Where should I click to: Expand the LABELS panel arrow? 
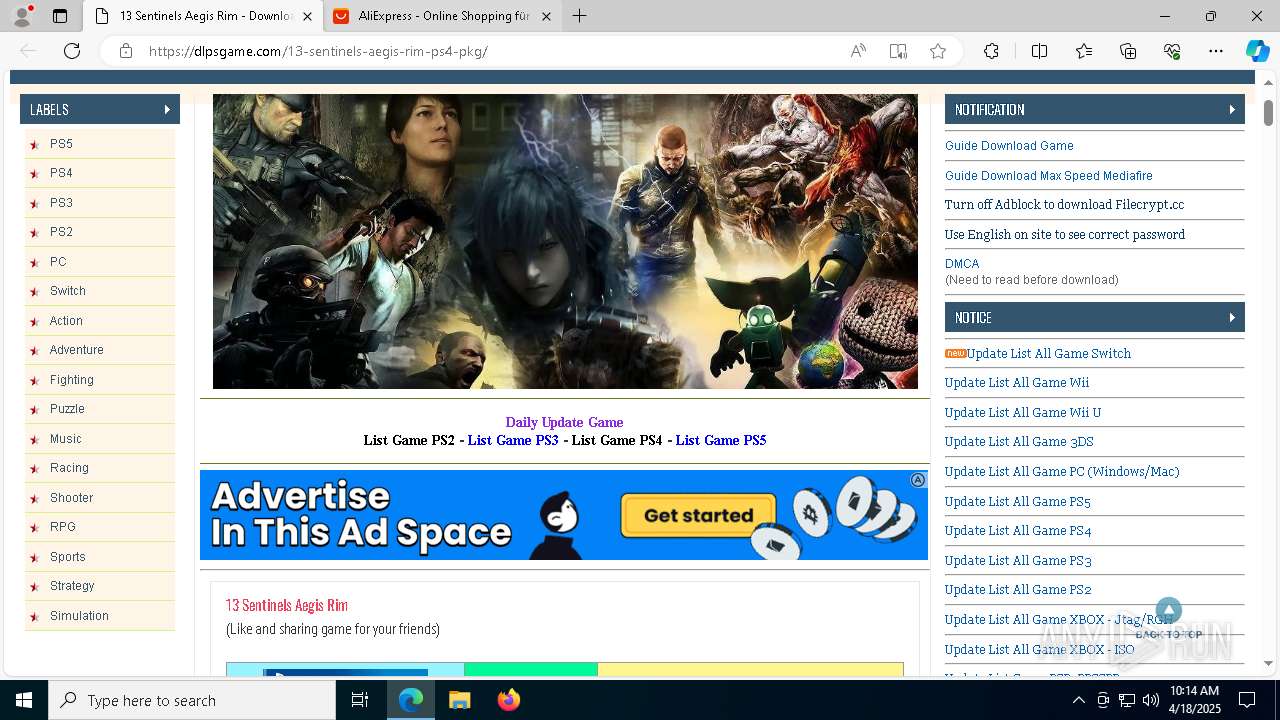167,109
